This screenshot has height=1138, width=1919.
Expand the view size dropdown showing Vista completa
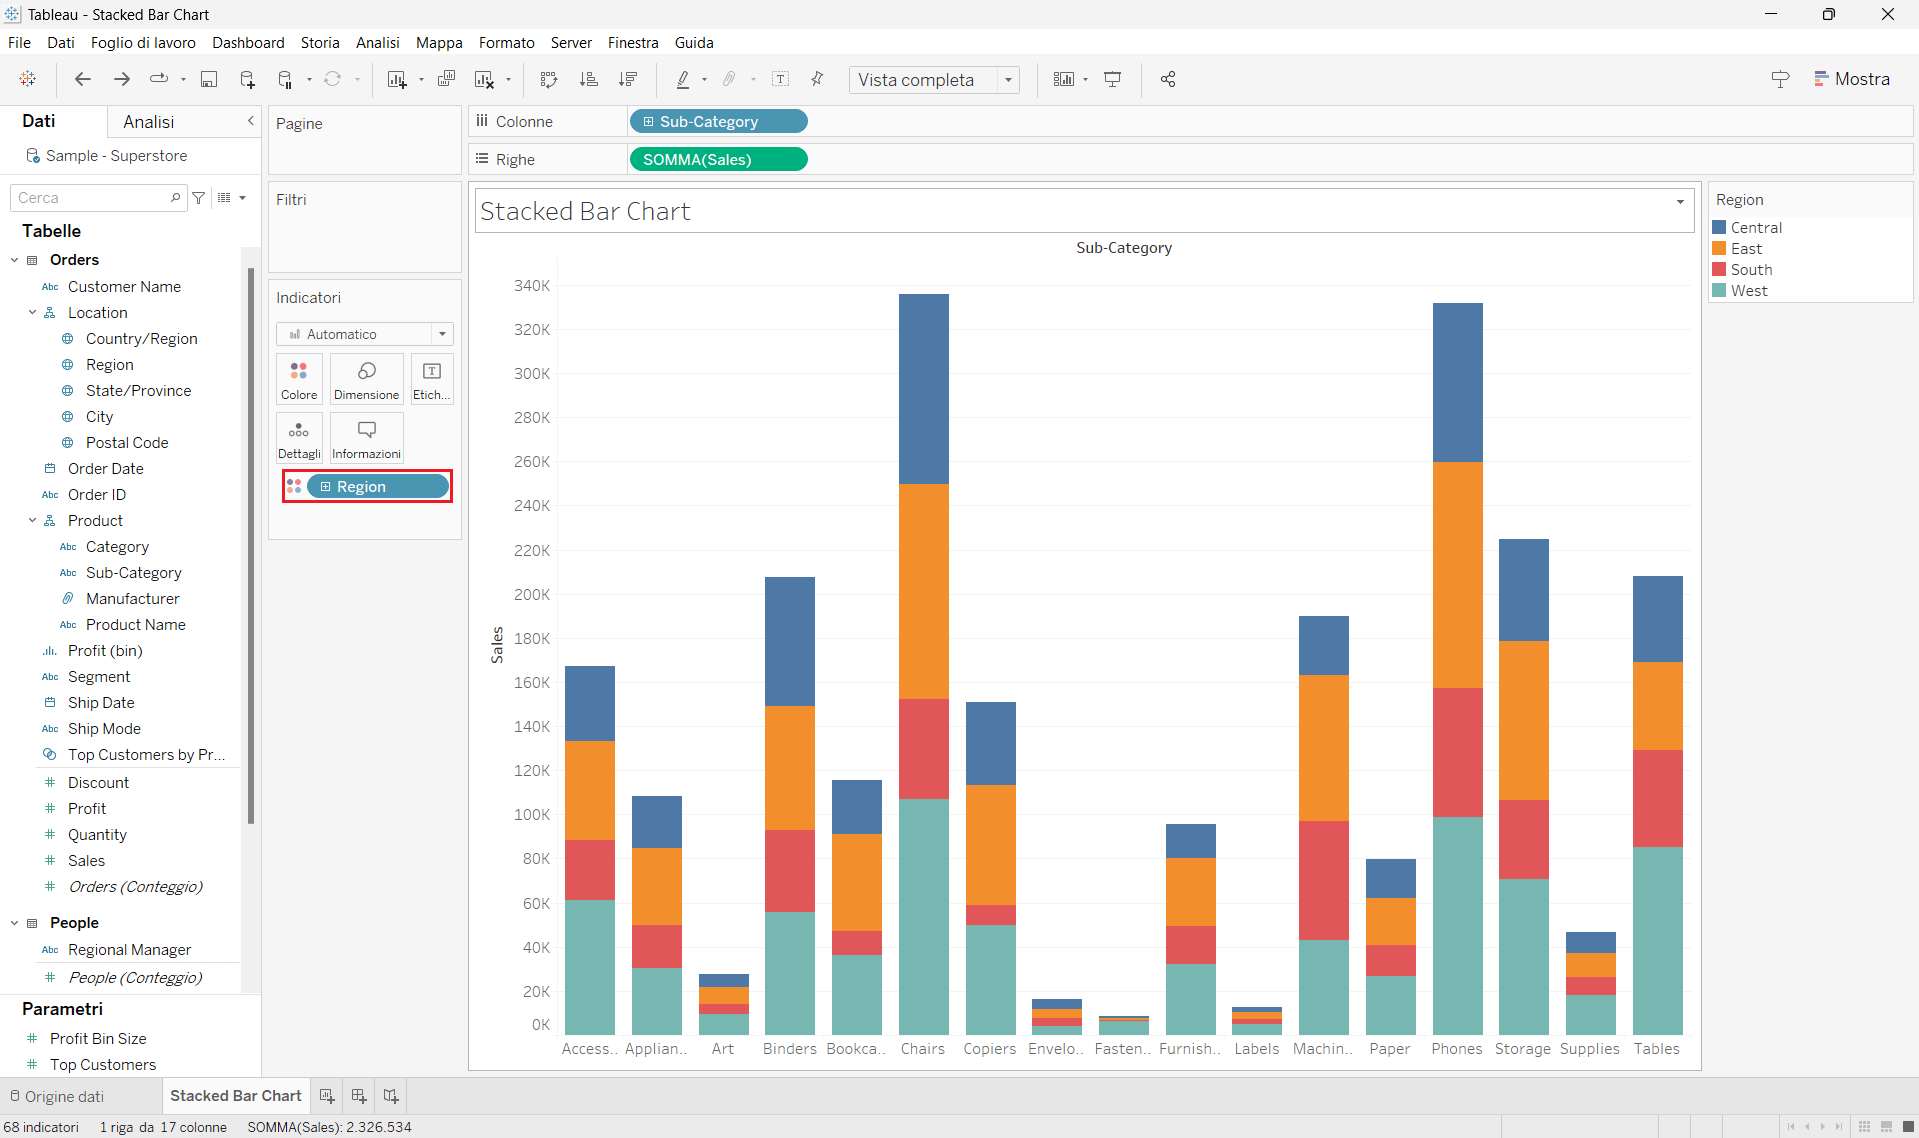pyautogui.click(x=1009, y=79)
